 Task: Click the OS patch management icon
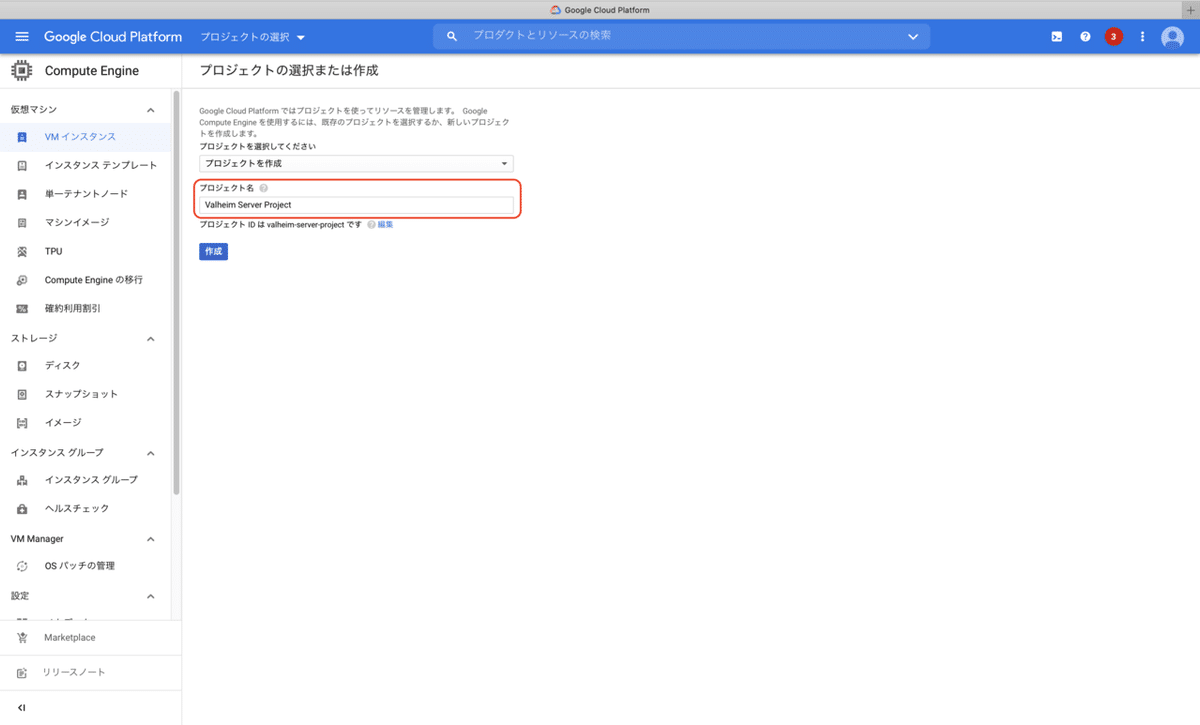click(x=22, y=566)
